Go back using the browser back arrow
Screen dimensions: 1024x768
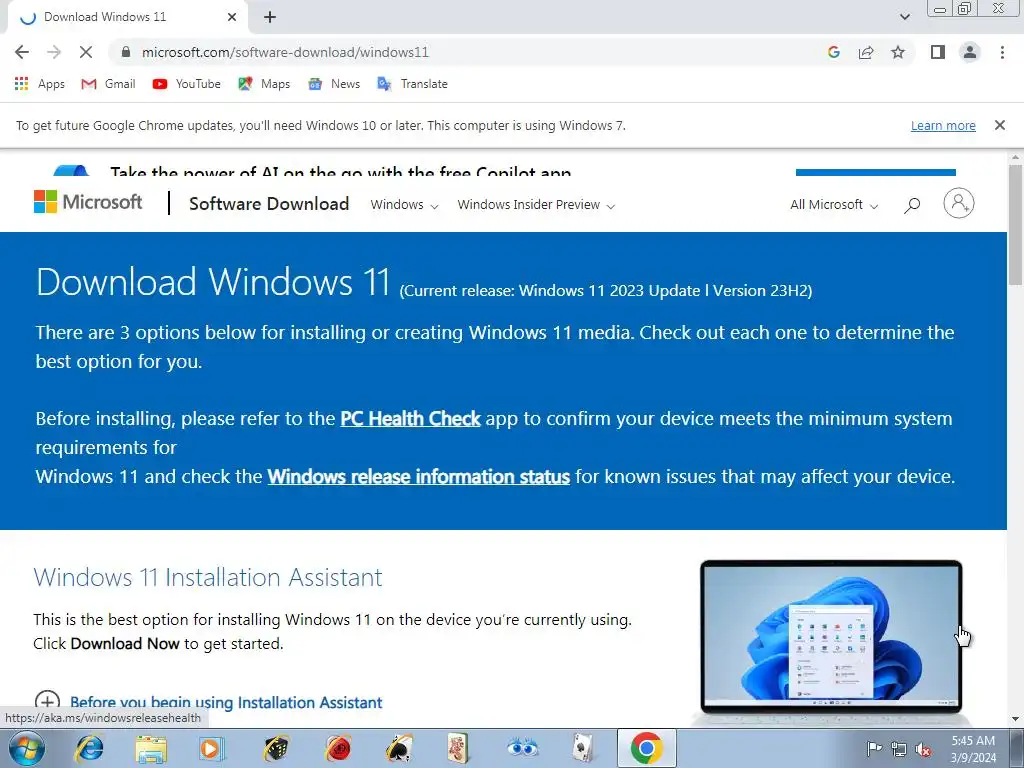pyautogui.click(x=22, y=52)
